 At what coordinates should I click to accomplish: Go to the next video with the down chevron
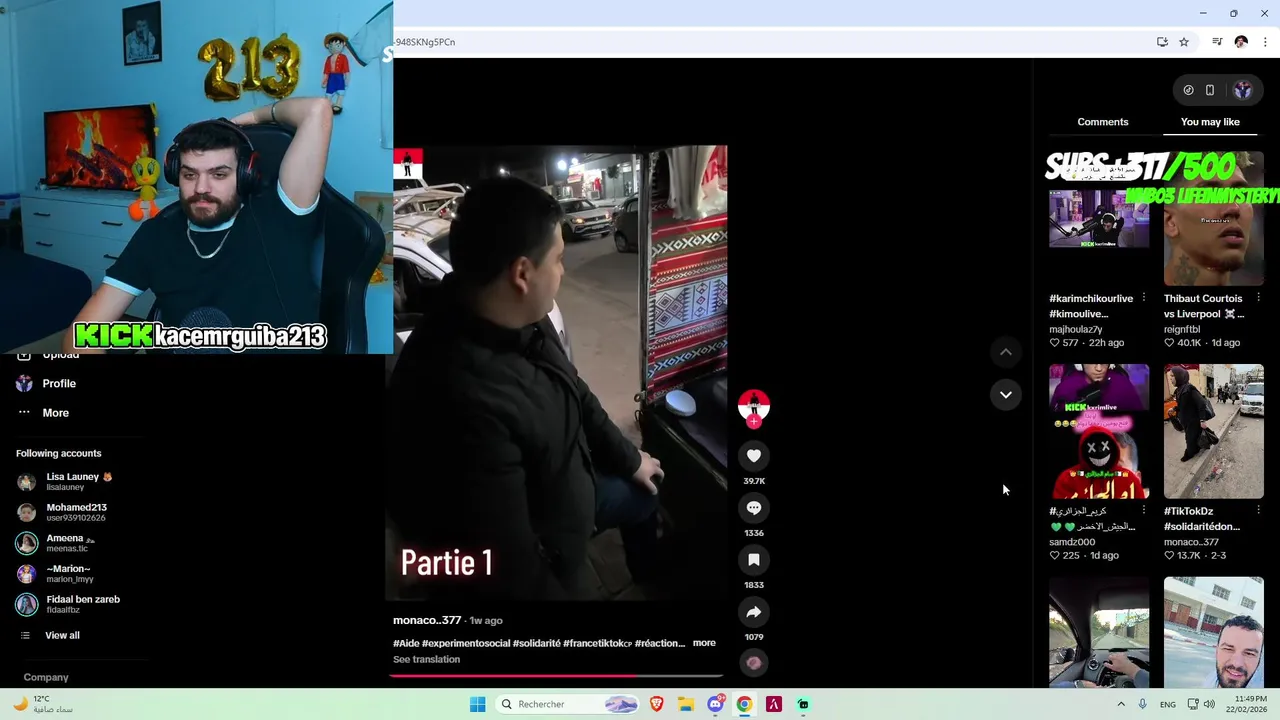pyautogui.click(x=1006, y=395)
